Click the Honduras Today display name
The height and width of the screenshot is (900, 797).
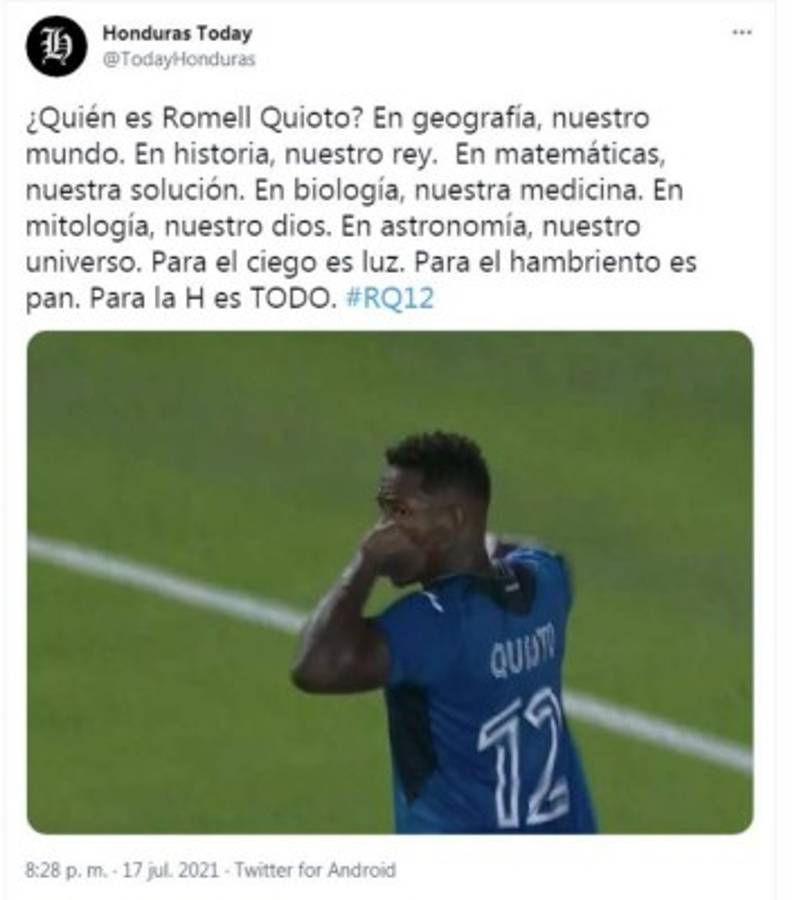(x=177, y=33)
